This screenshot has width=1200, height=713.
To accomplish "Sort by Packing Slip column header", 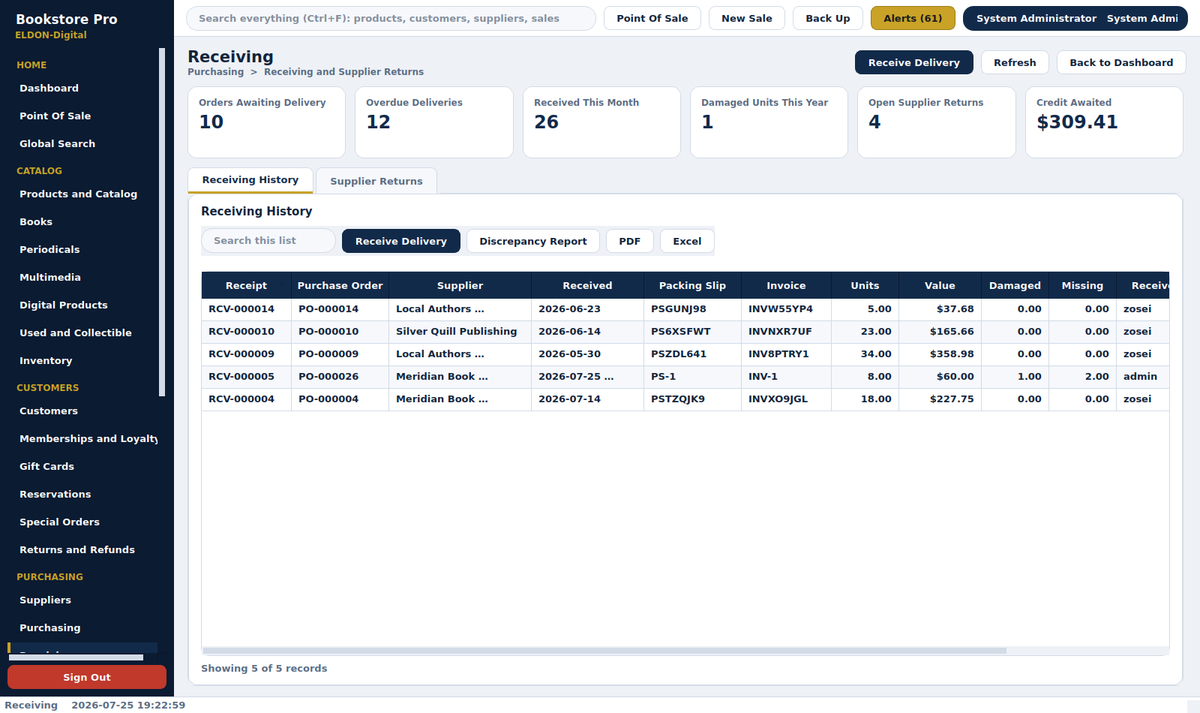I will pyautogui.click(x=692, y=285).
